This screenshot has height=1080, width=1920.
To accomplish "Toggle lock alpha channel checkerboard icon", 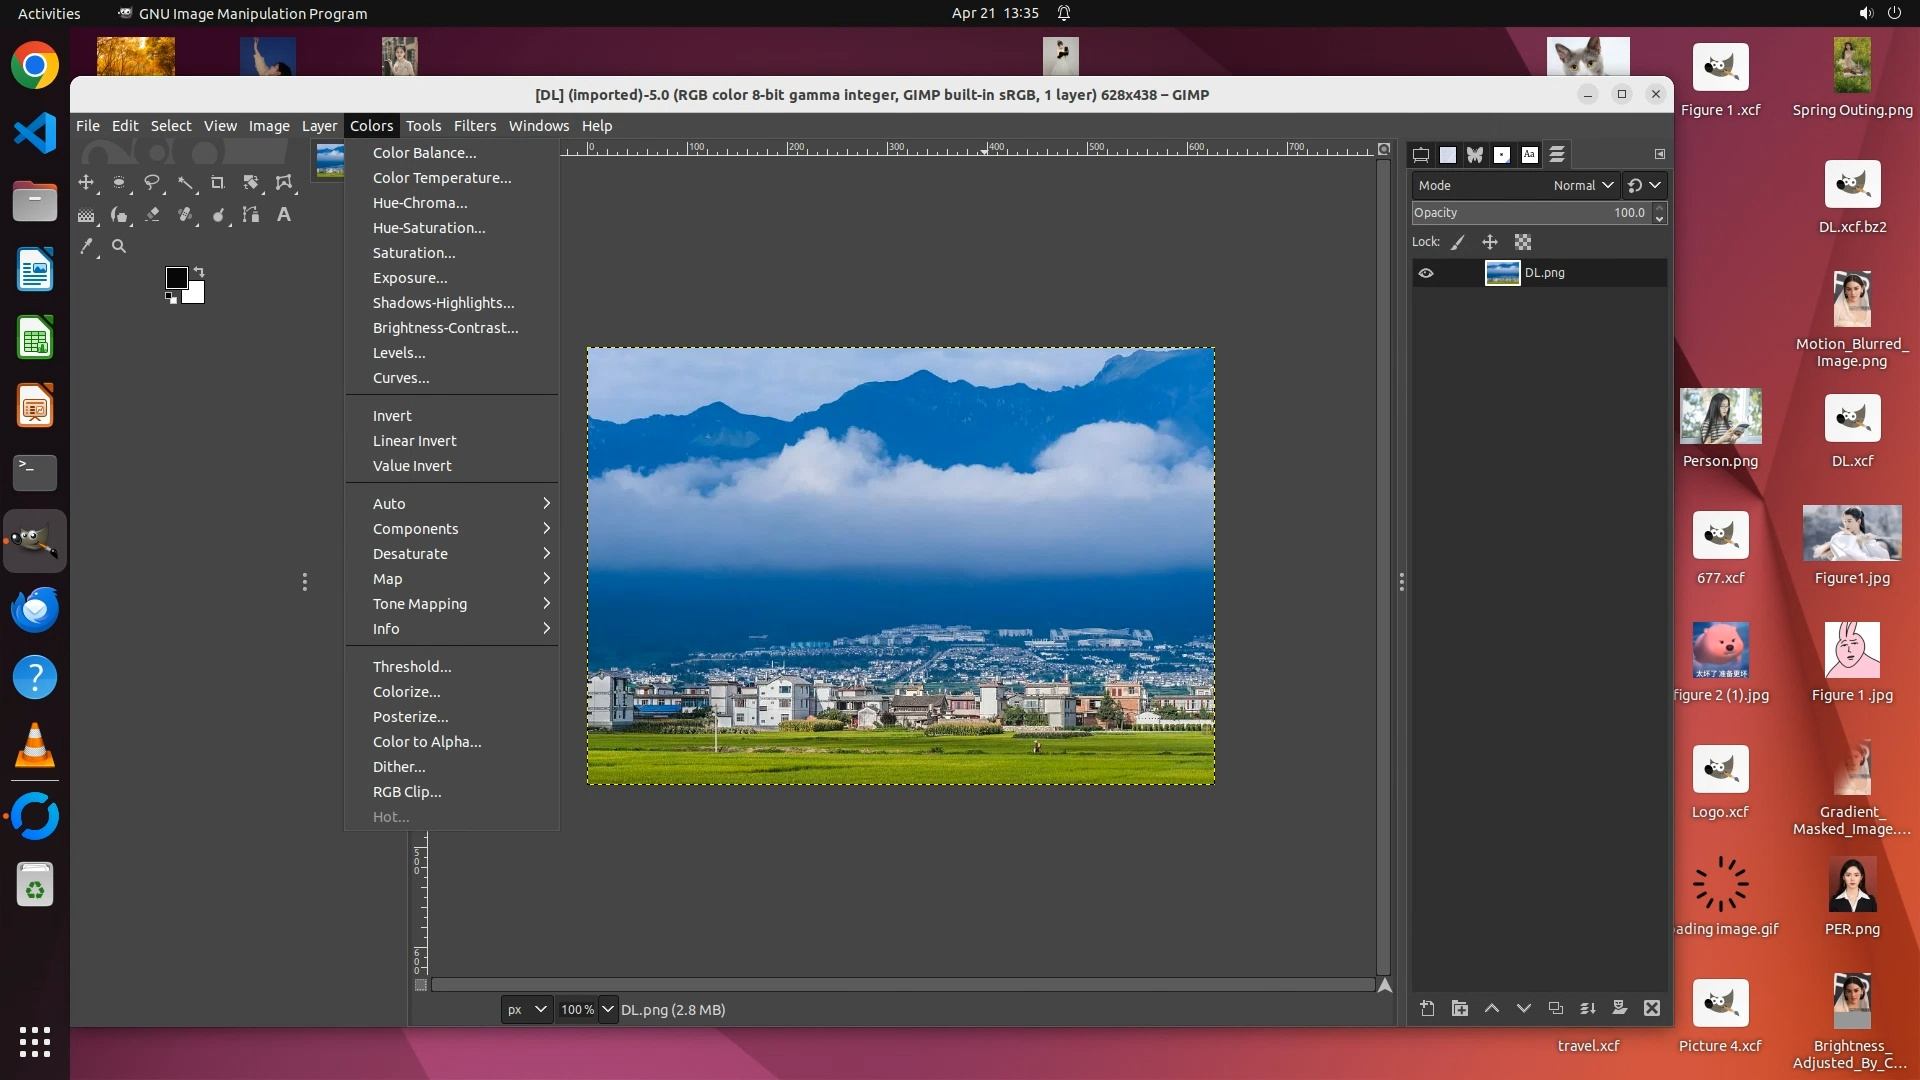I will click(x=1522, y=242).
